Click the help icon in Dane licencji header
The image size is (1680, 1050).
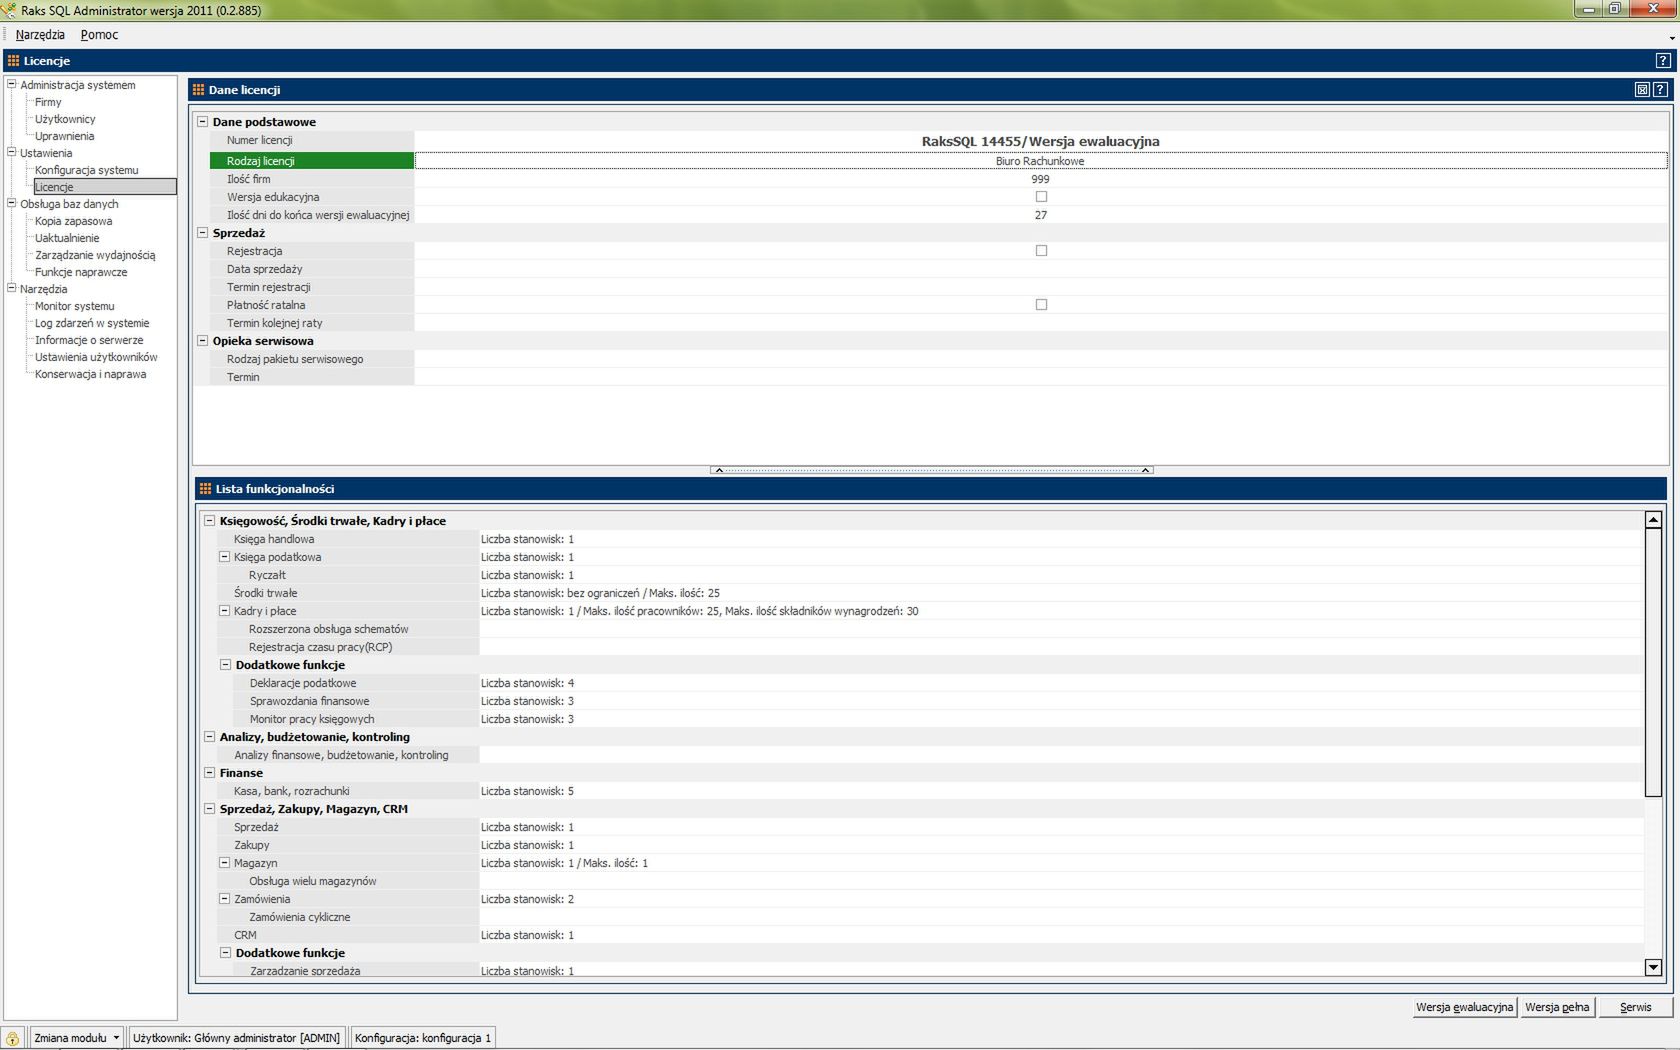click(1660, 89)
